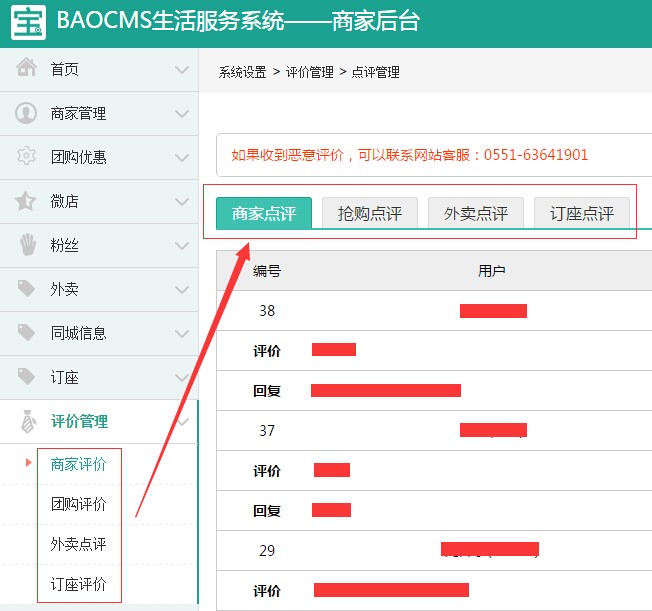652x611 pixels.
Task: Select the 粉丝 sidebar menu label
Action: coord(64,246)
